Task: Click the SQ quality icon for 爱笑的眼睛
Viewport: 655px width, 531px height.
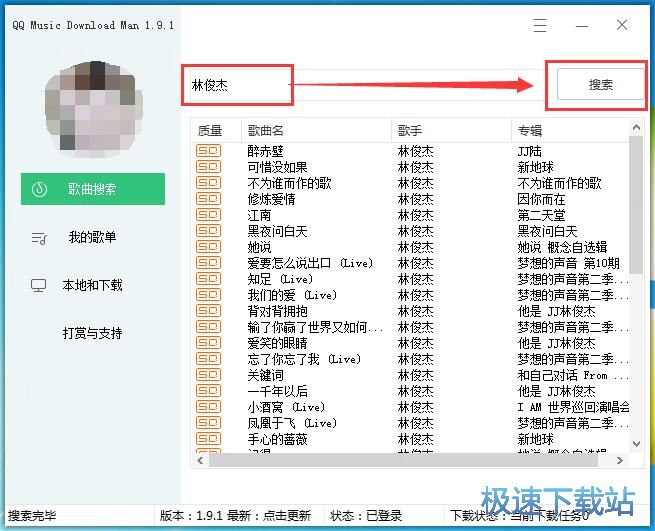Action: point(208,343)
